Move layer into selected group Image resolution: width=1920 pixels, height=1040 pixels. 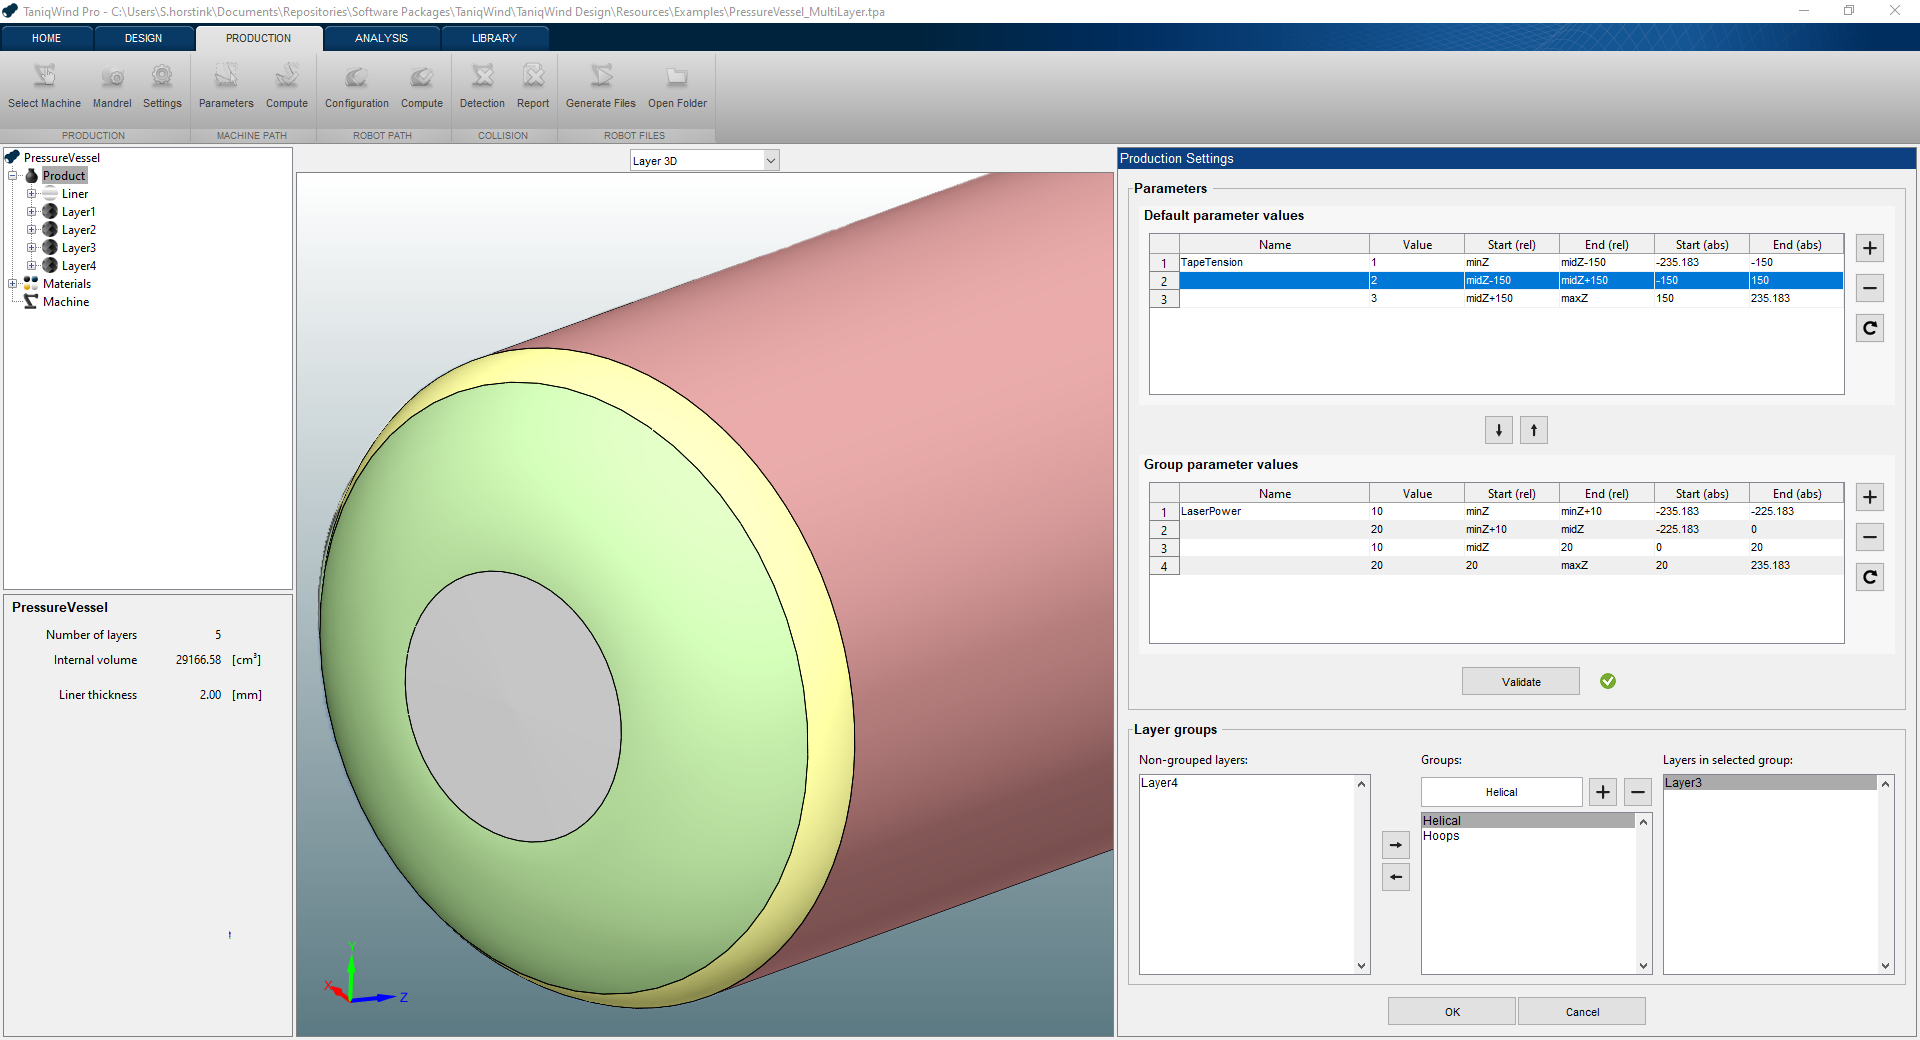(1396, 845)
